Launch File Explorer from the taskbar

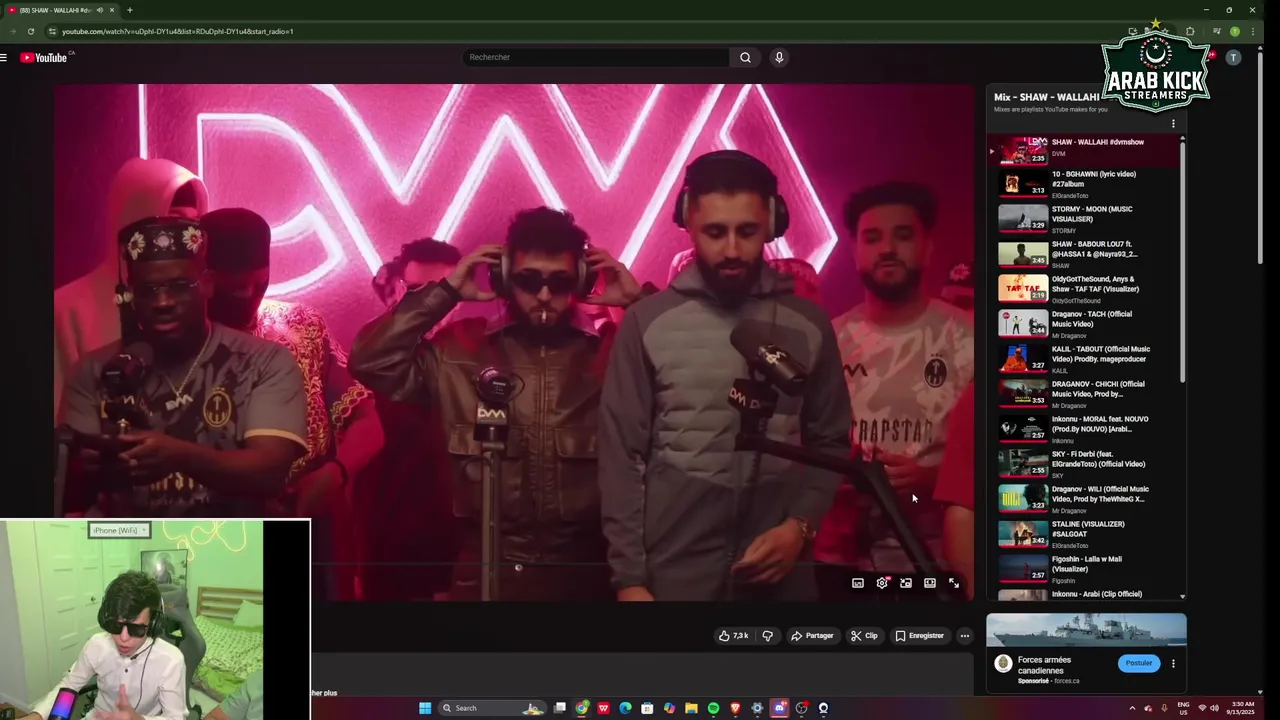691,708
